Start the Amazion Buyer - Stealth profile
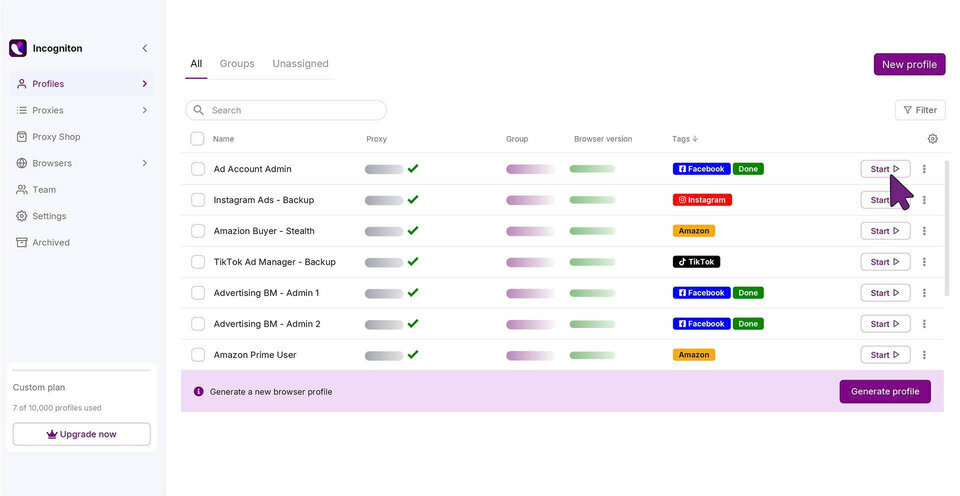Viewport: 960px width, 496px height. [885, 231]
